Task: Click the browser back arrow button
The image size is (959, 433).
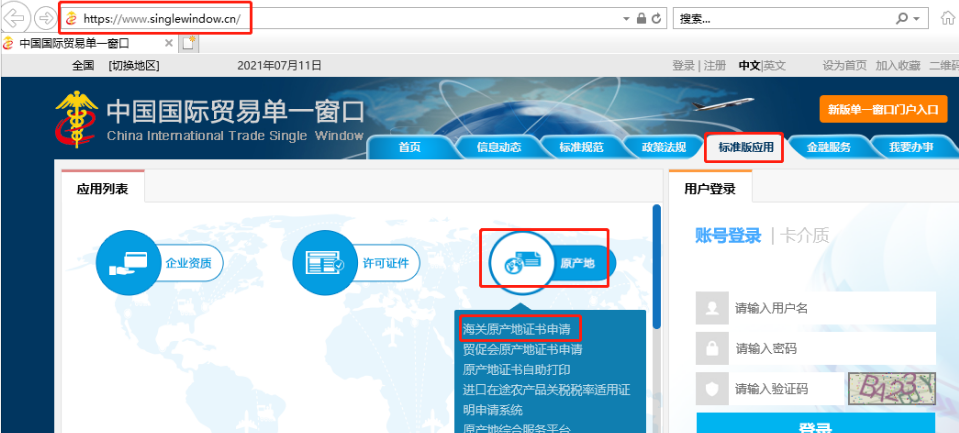Action: pyautogui.click(x=13, y=18)
